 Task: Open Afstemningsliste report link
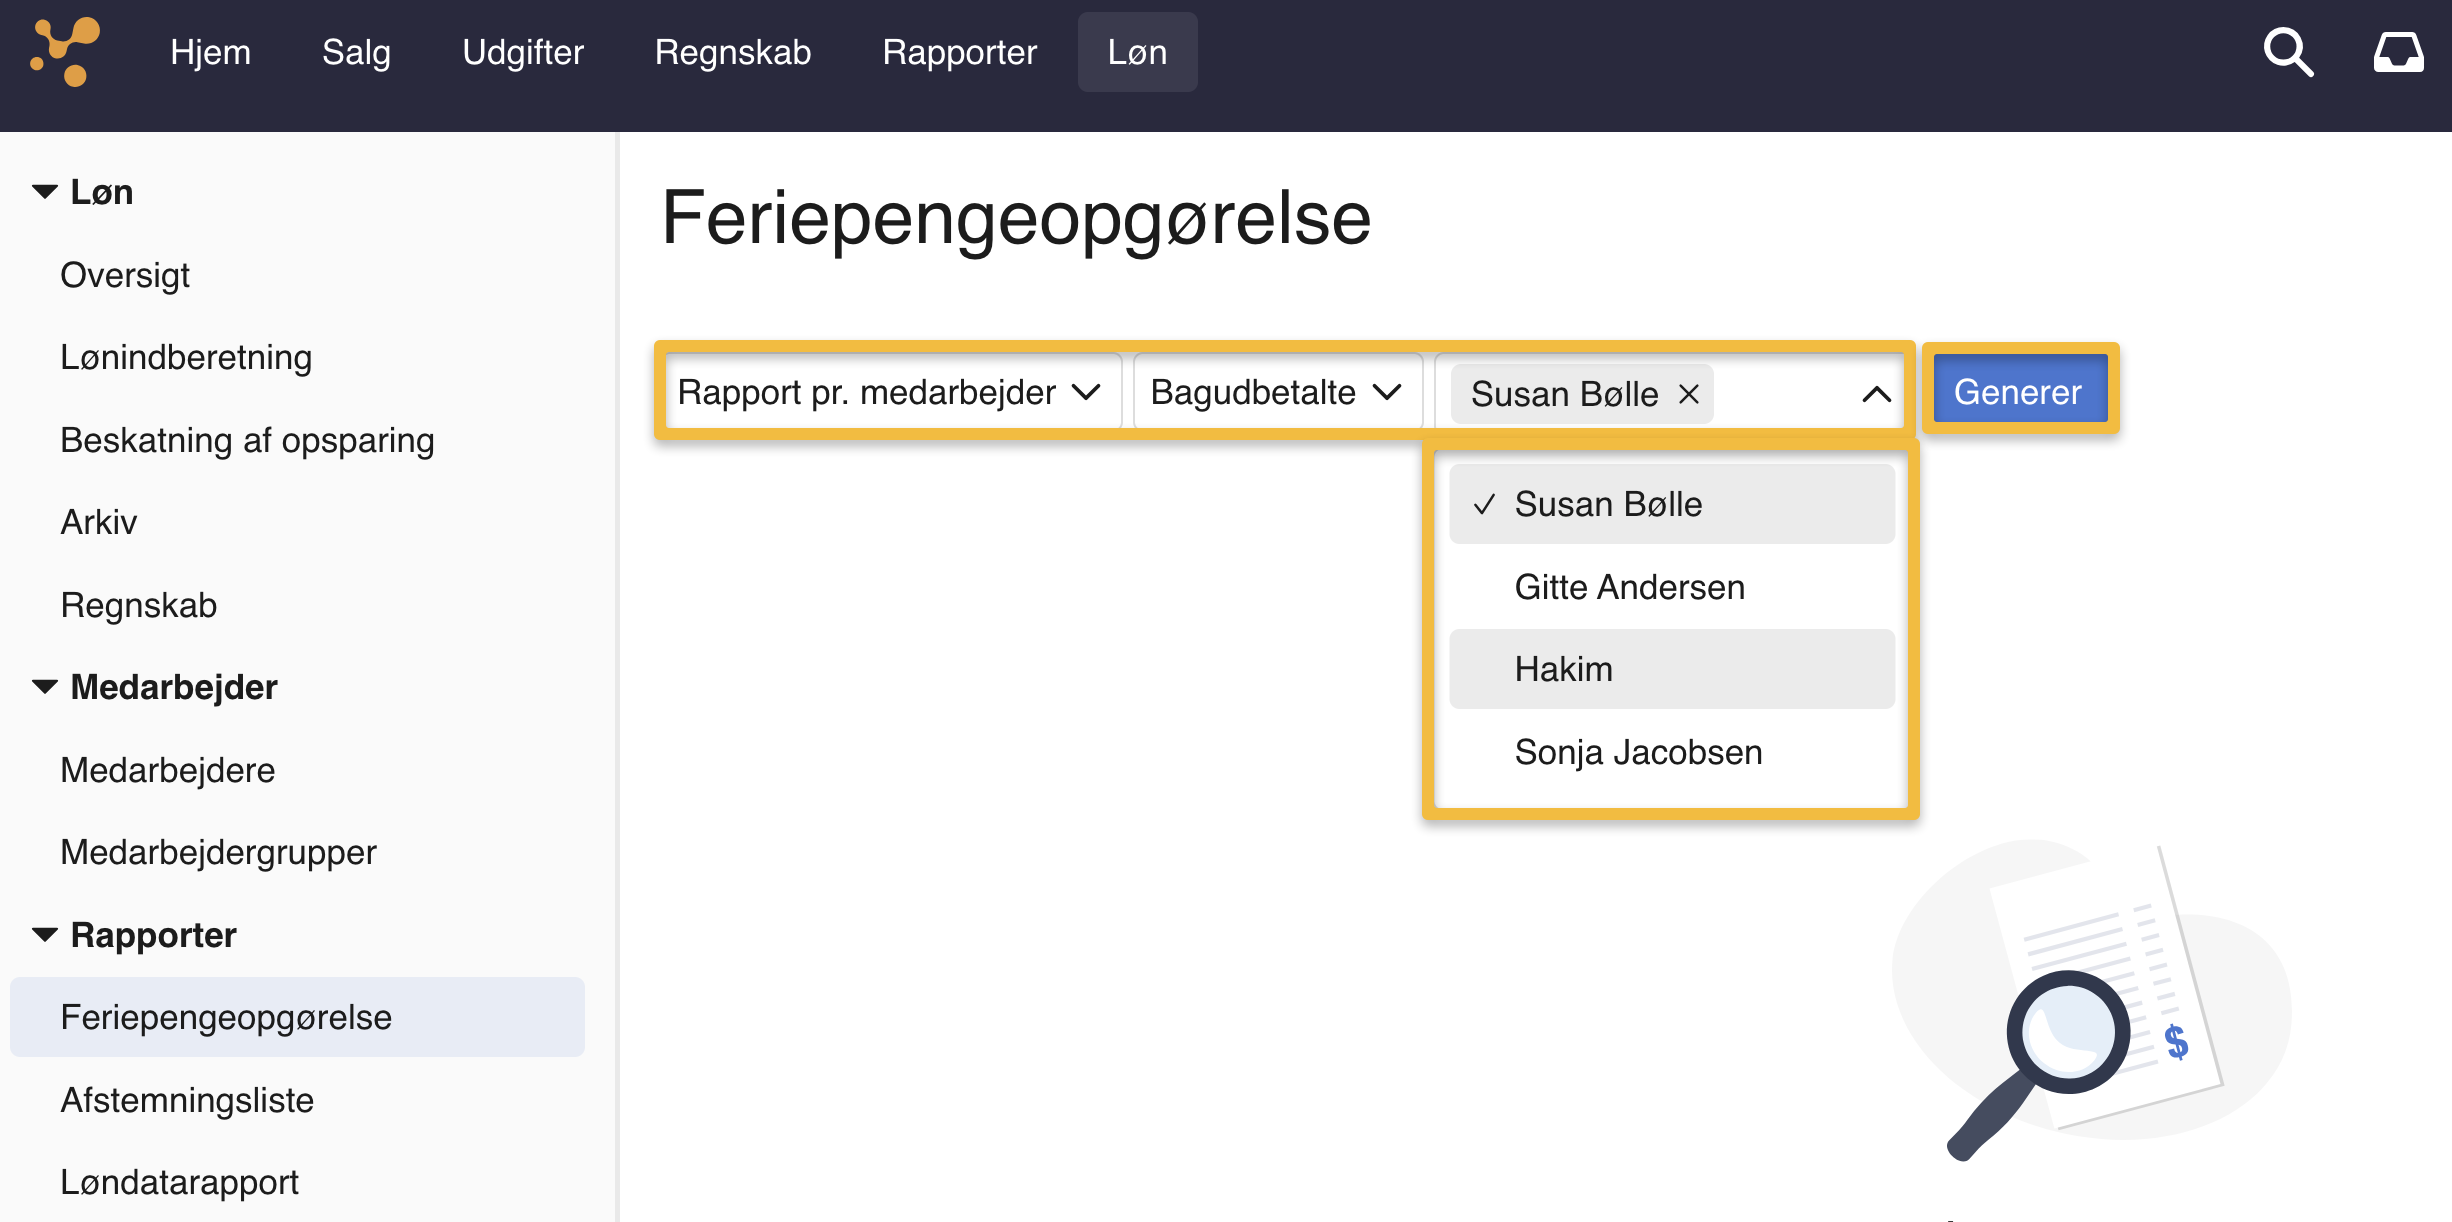pyautogui.click(x=187, y=1100)
